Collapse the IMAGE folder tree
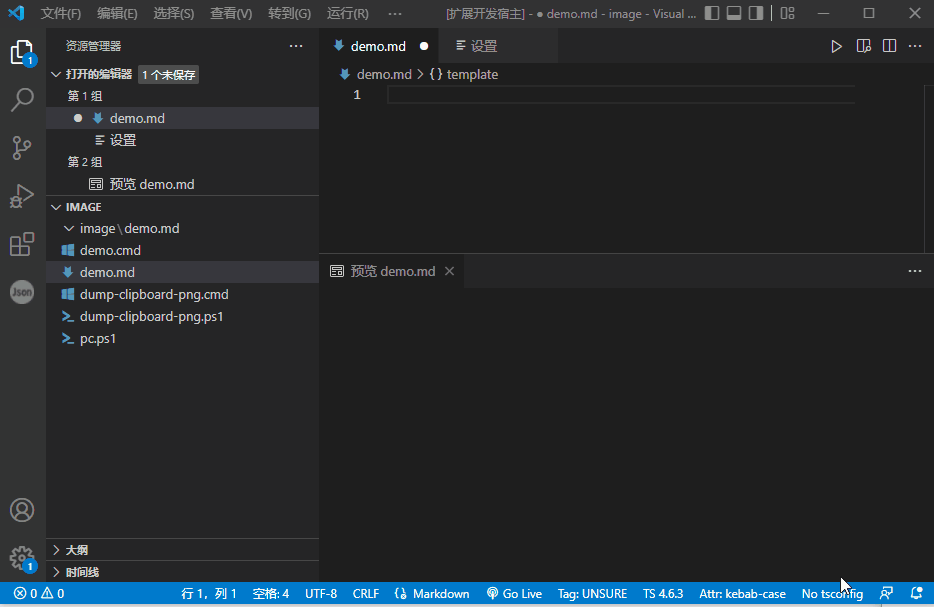934x607 pixels. click(56, 206)
